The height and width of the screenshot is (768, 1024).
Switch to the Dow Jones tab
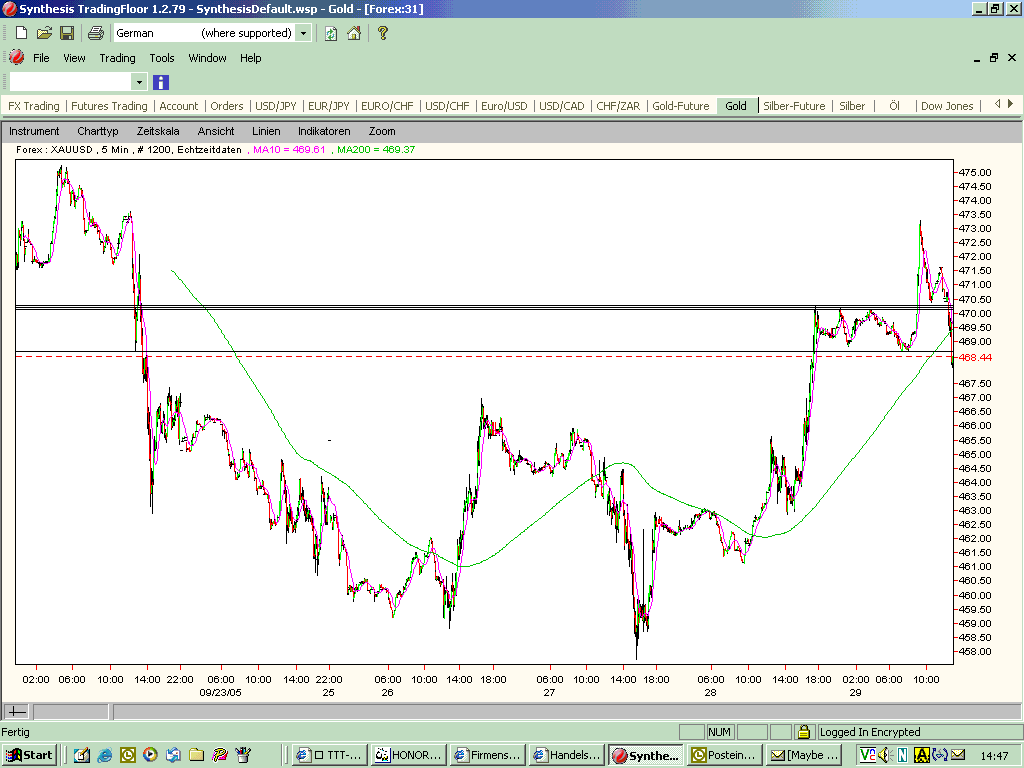(947, 106)
